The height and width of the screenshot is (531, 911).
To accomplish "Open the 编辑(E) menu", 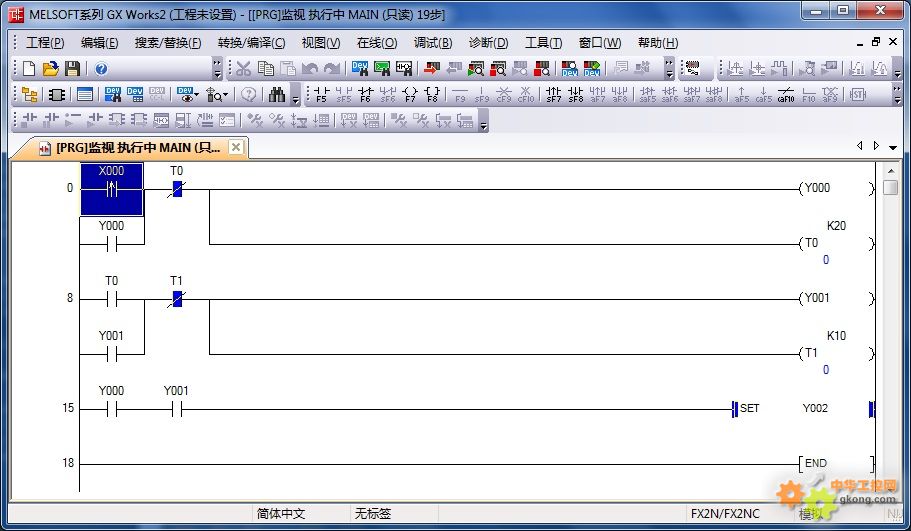I will 99,42.
